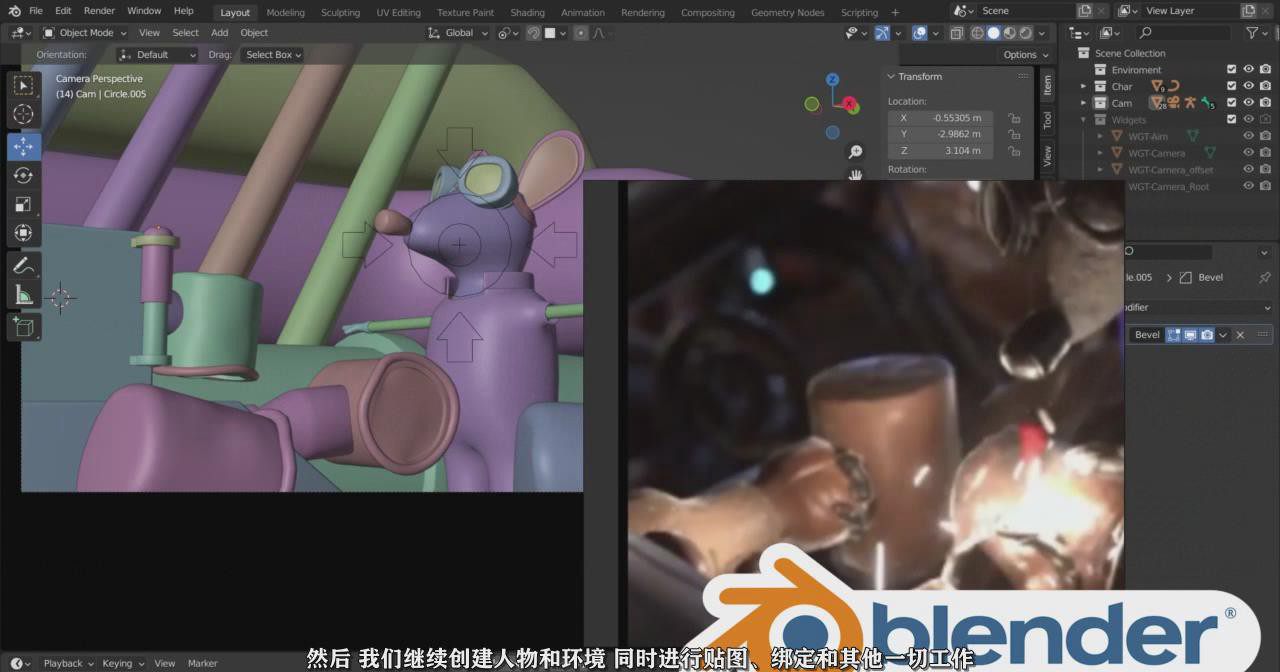Viewport: 1280px width, 672px height.
Task: Toggle Bevel modifier render display
Action: [x=1207, y=335]
